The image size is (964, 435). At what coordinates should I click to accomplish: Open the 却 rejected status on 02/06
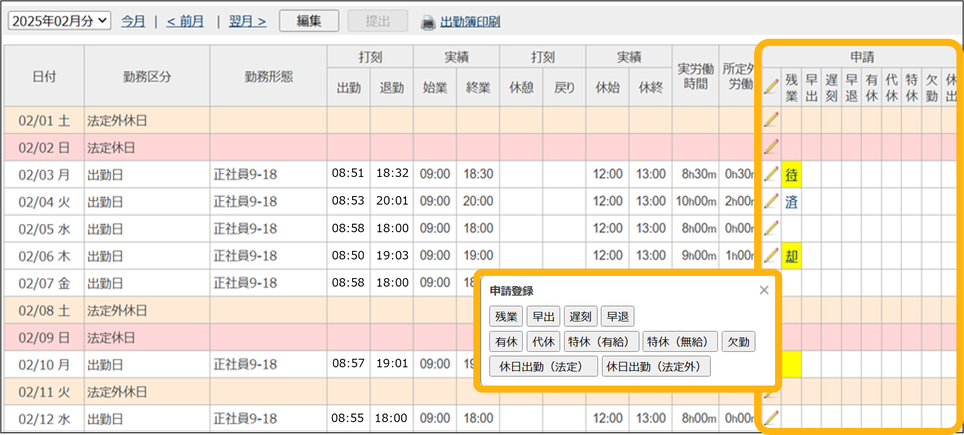[x=792, y=256]
